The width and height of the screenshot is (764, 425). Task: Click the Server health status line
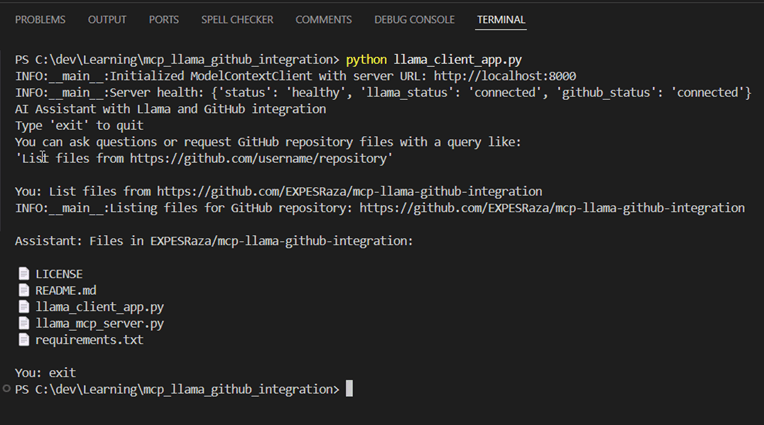(x=383, y=93)
